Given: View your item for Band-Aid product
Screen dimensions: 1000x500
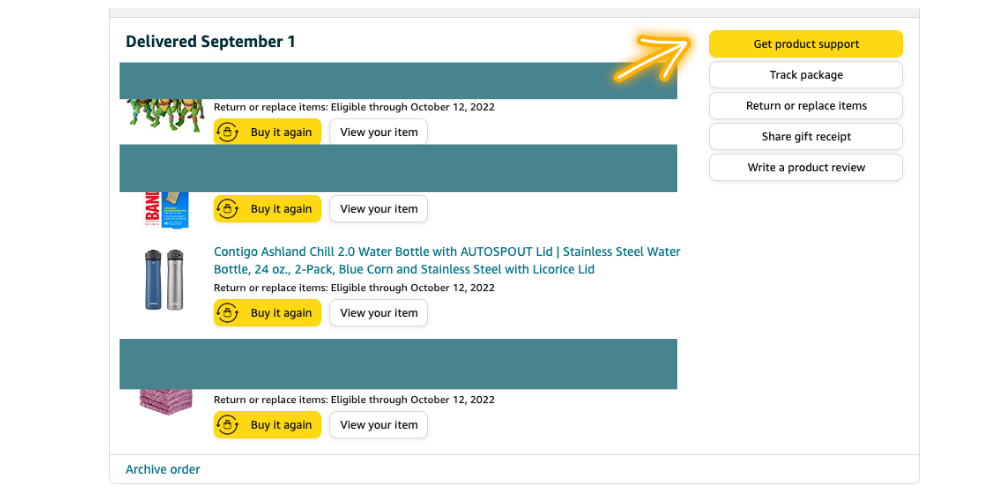Looking at the screenshot, I should [379, 209].
